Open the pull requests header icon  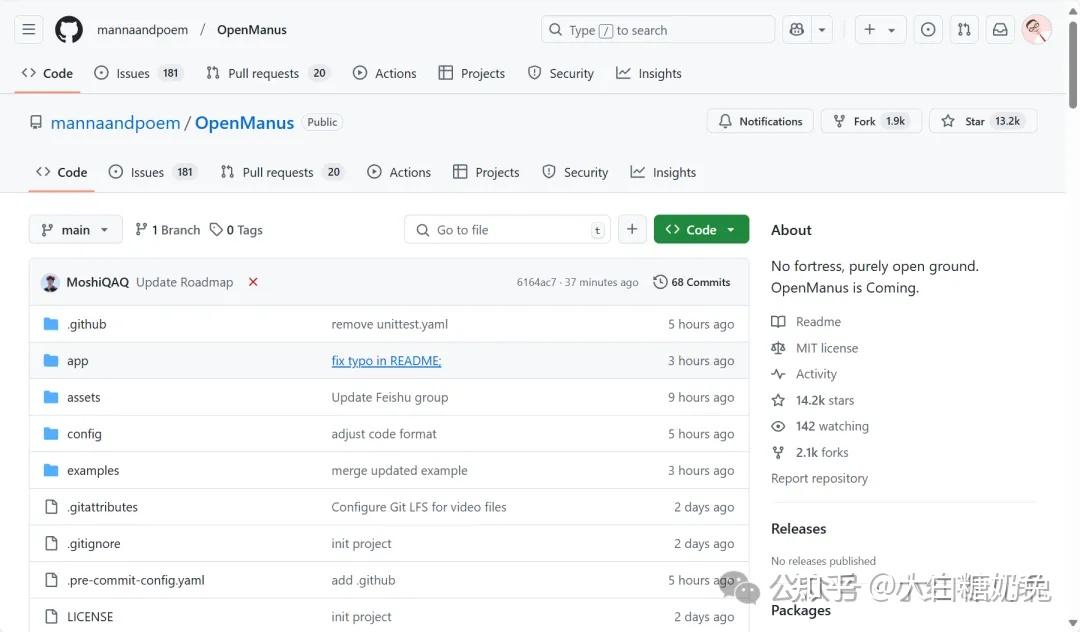point(964,30)
